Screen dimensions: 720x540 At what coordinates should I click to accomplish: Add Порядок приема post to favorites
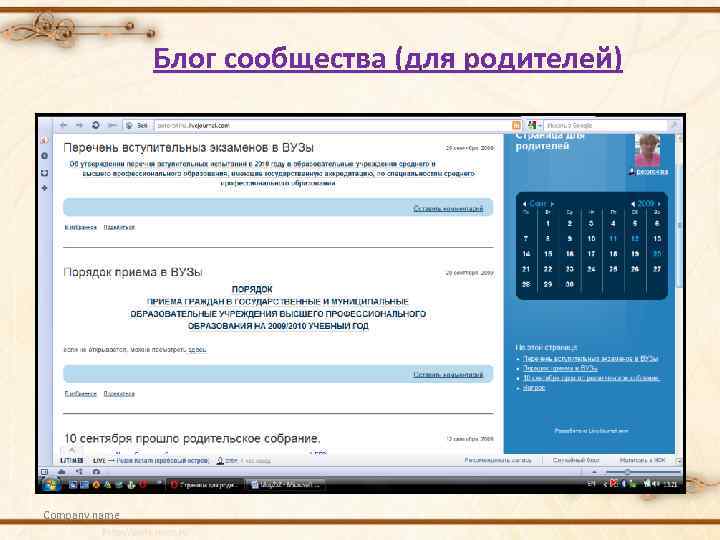point(80,394)
